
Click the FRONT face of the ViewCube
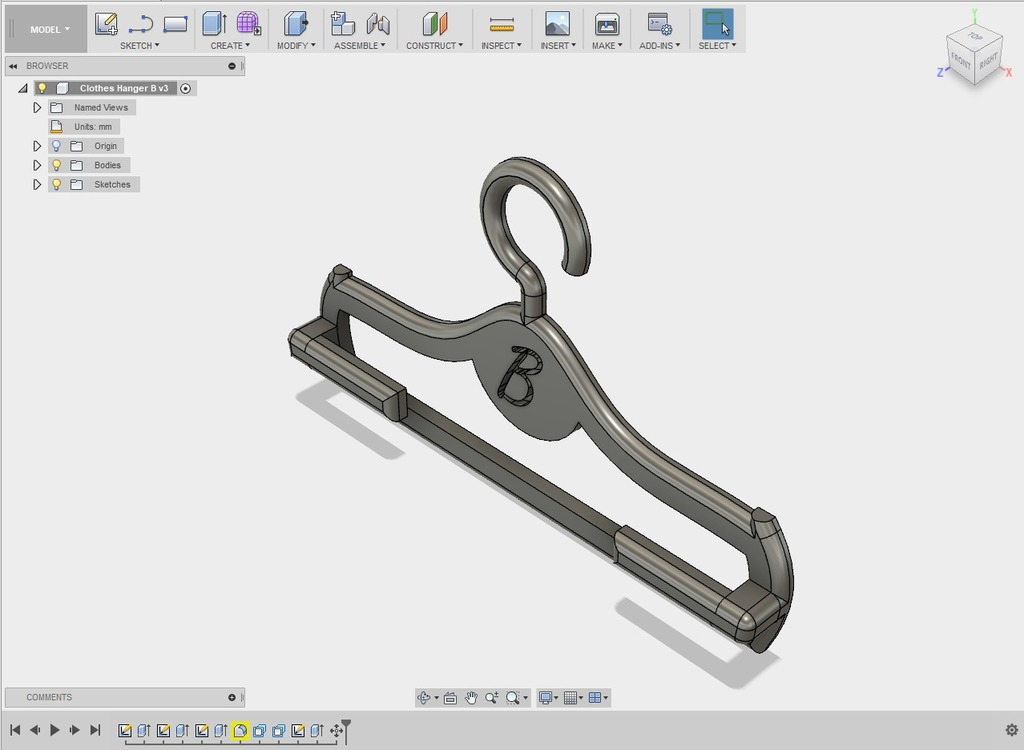[x=961, y=62]
